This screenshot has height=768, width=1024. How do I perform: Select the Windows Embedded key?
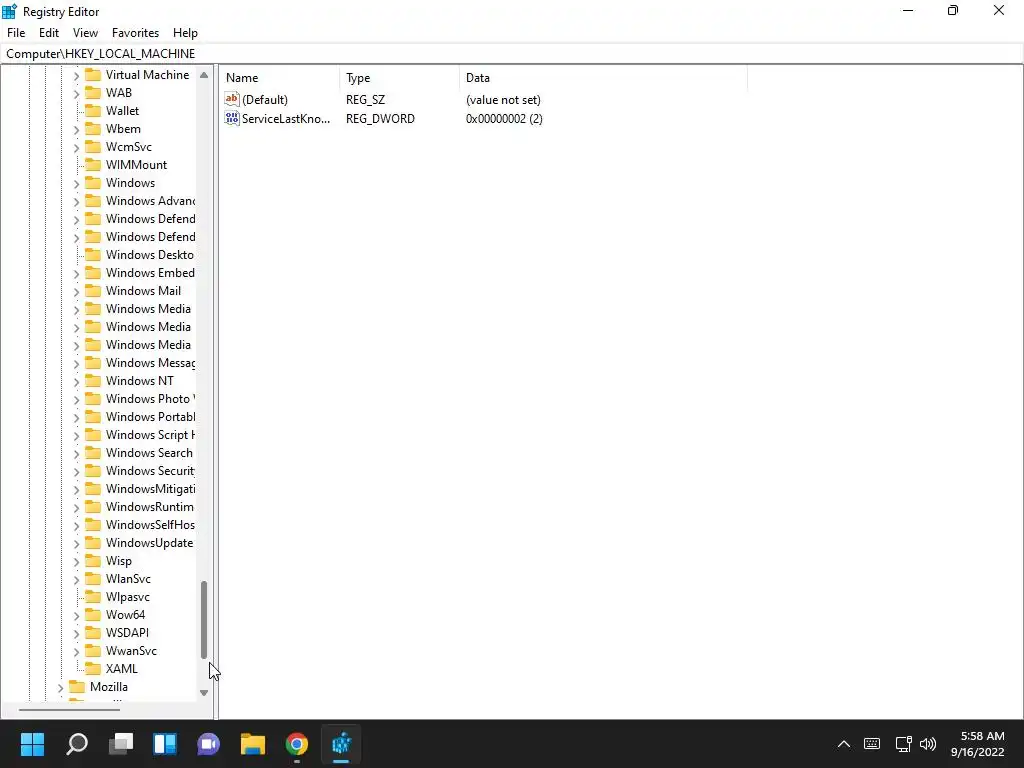click(150, 272)
